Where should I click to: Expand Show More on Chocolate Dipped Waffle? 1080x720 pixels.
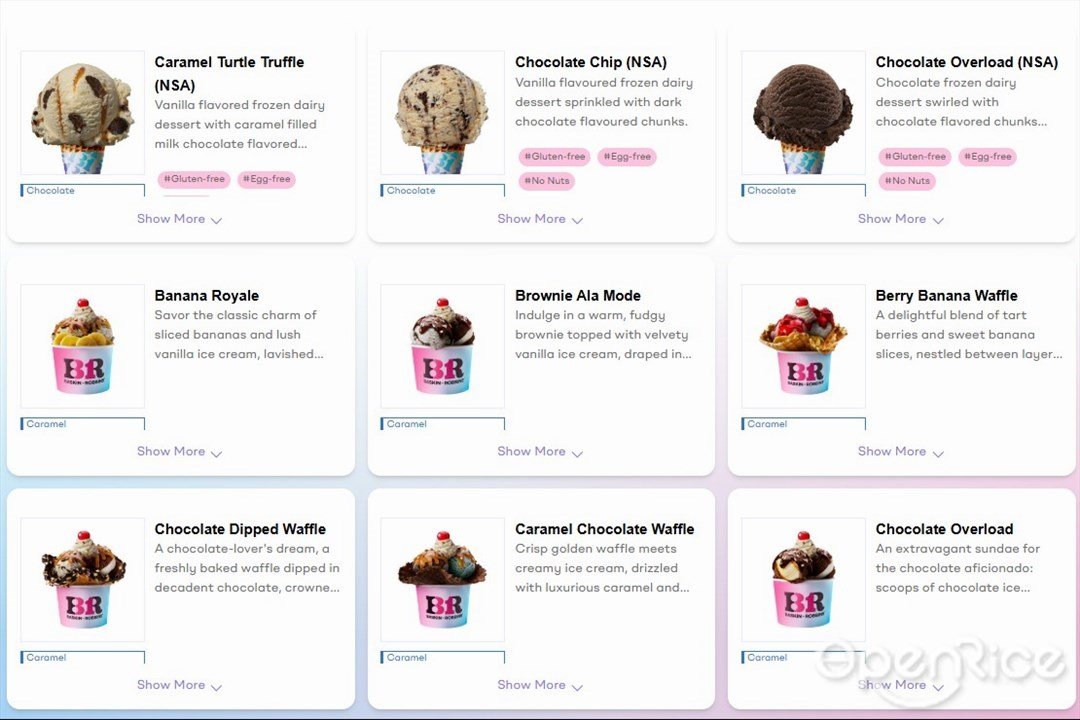coord(179,686)
